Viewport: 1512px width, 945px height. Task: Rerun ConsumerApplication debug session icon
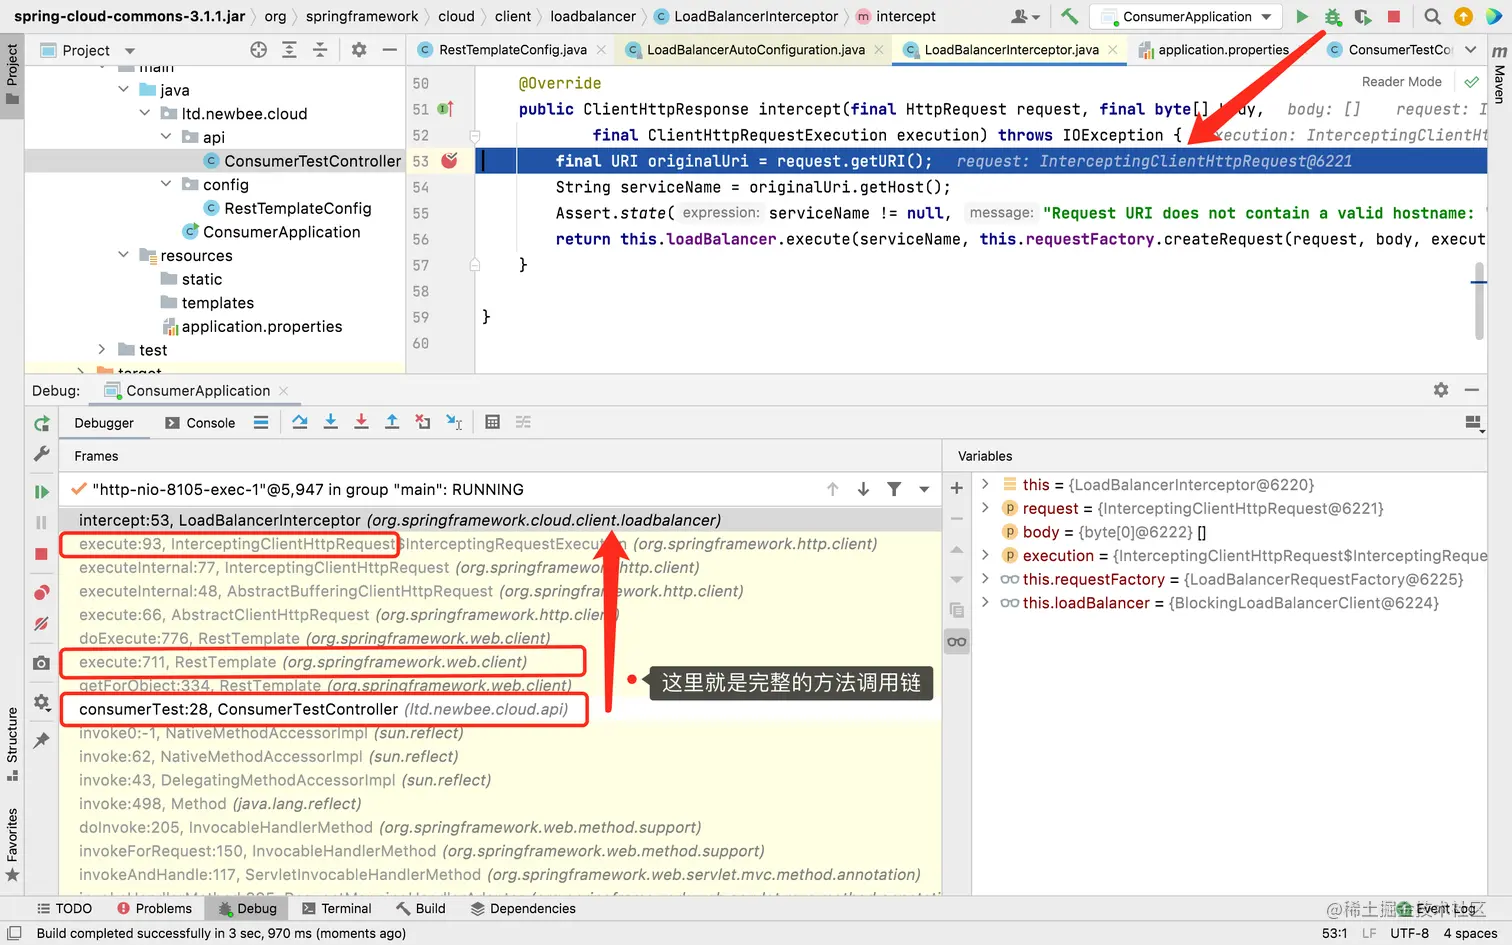tap(41, 424)
